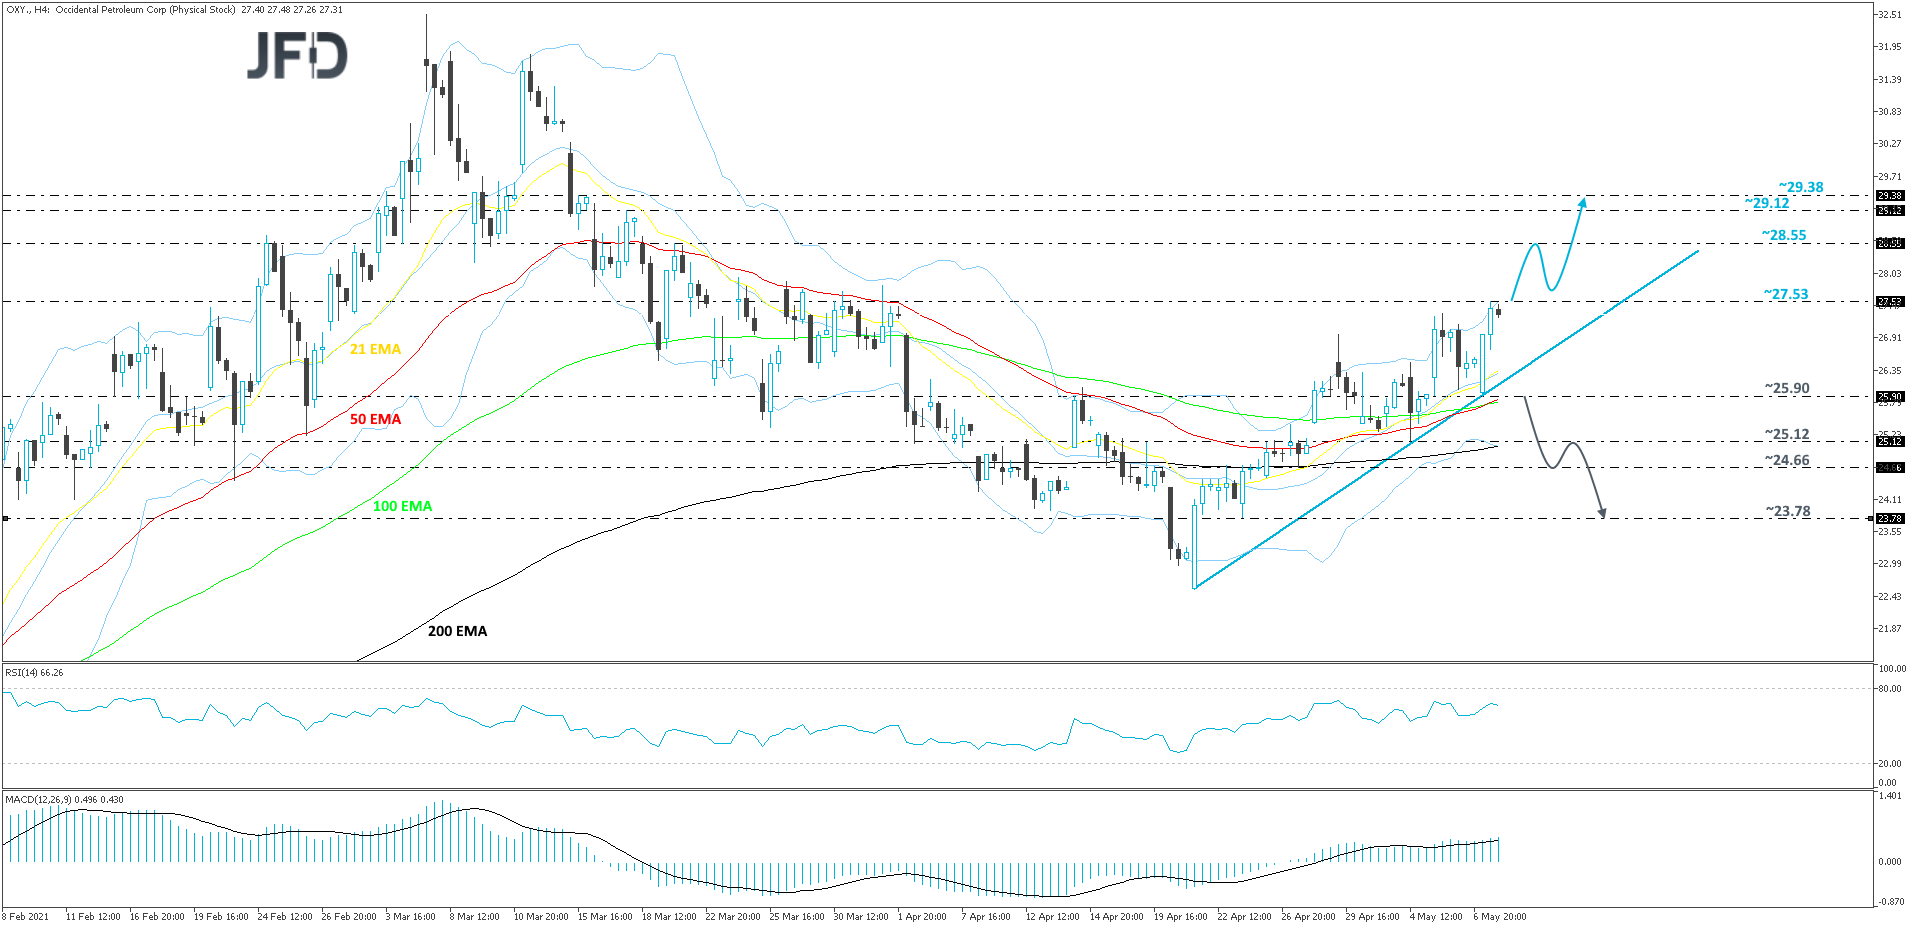Click the '~24.66' support annotation
This screenshot has width=1916, height=928.
(1786, 460)
